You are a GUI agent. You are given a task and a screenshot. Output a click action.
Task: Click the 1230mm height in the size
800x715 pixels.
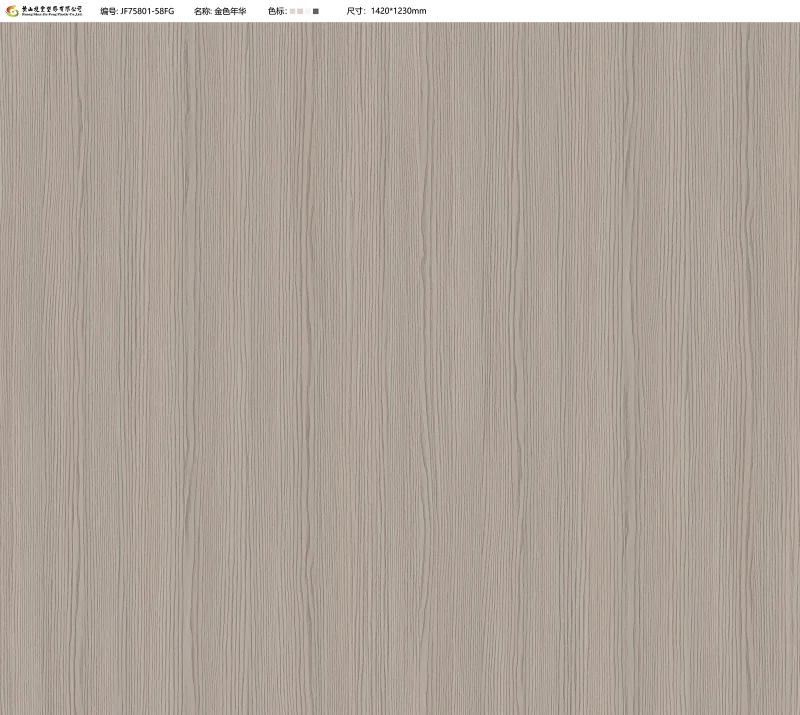click(x=410, y=11)
